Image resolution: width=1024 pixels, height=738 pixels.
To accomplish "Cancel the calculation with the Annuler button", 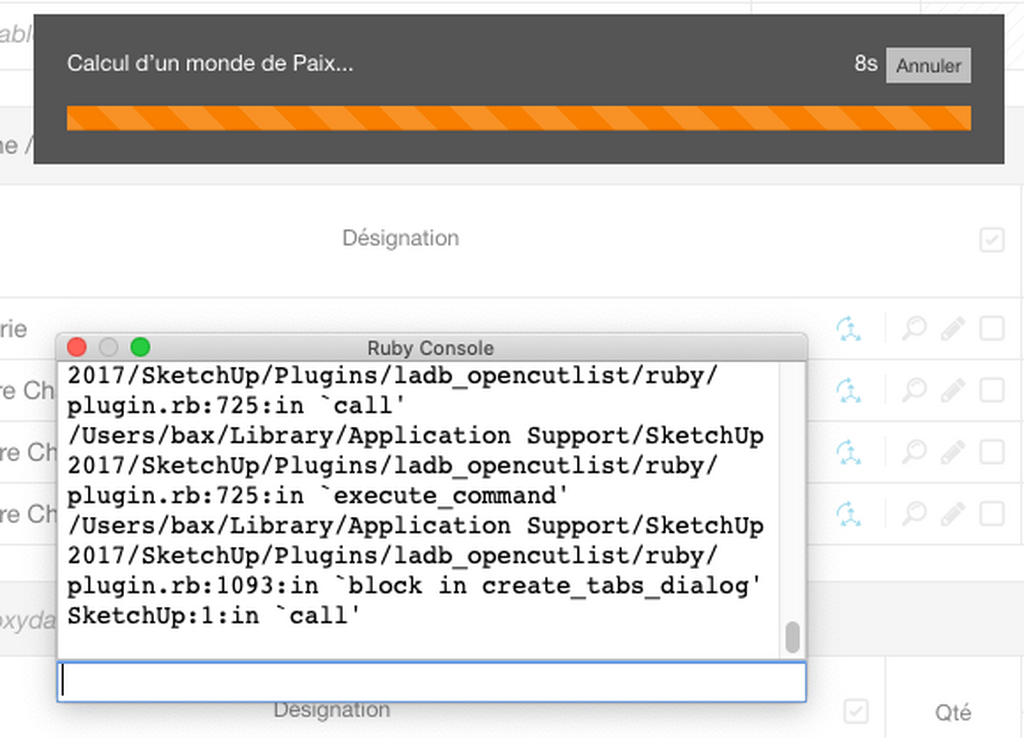I will 928,66.
